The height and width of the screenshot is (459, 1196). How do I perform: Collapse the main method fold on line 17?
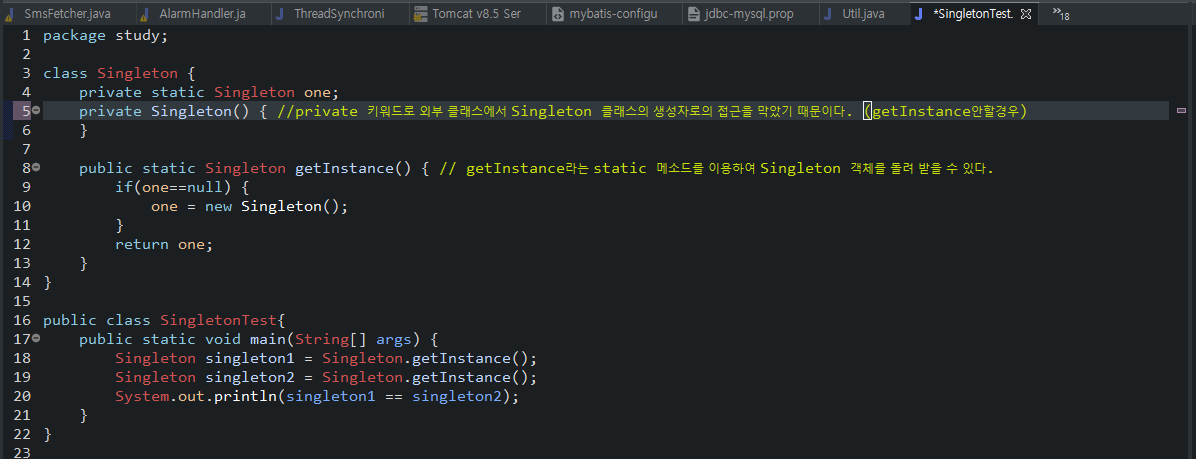36,339
